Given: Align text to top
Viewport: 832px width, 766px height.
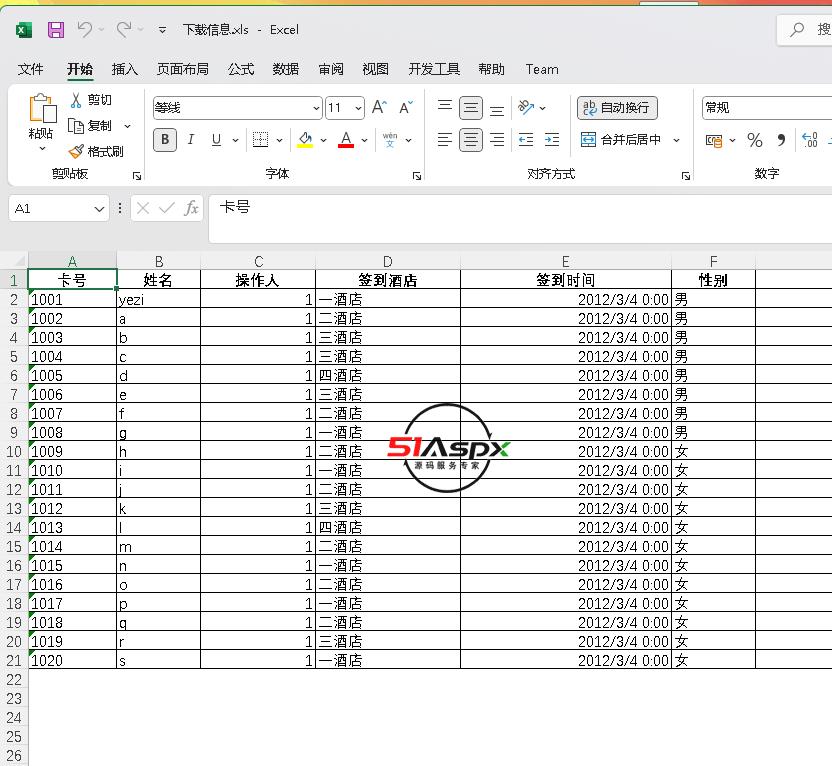Looking at the screenshot, I should [445, 108].
